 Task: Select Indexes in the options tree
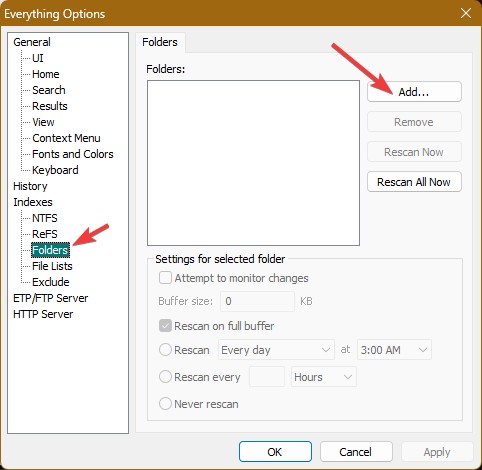coord(33,202)
